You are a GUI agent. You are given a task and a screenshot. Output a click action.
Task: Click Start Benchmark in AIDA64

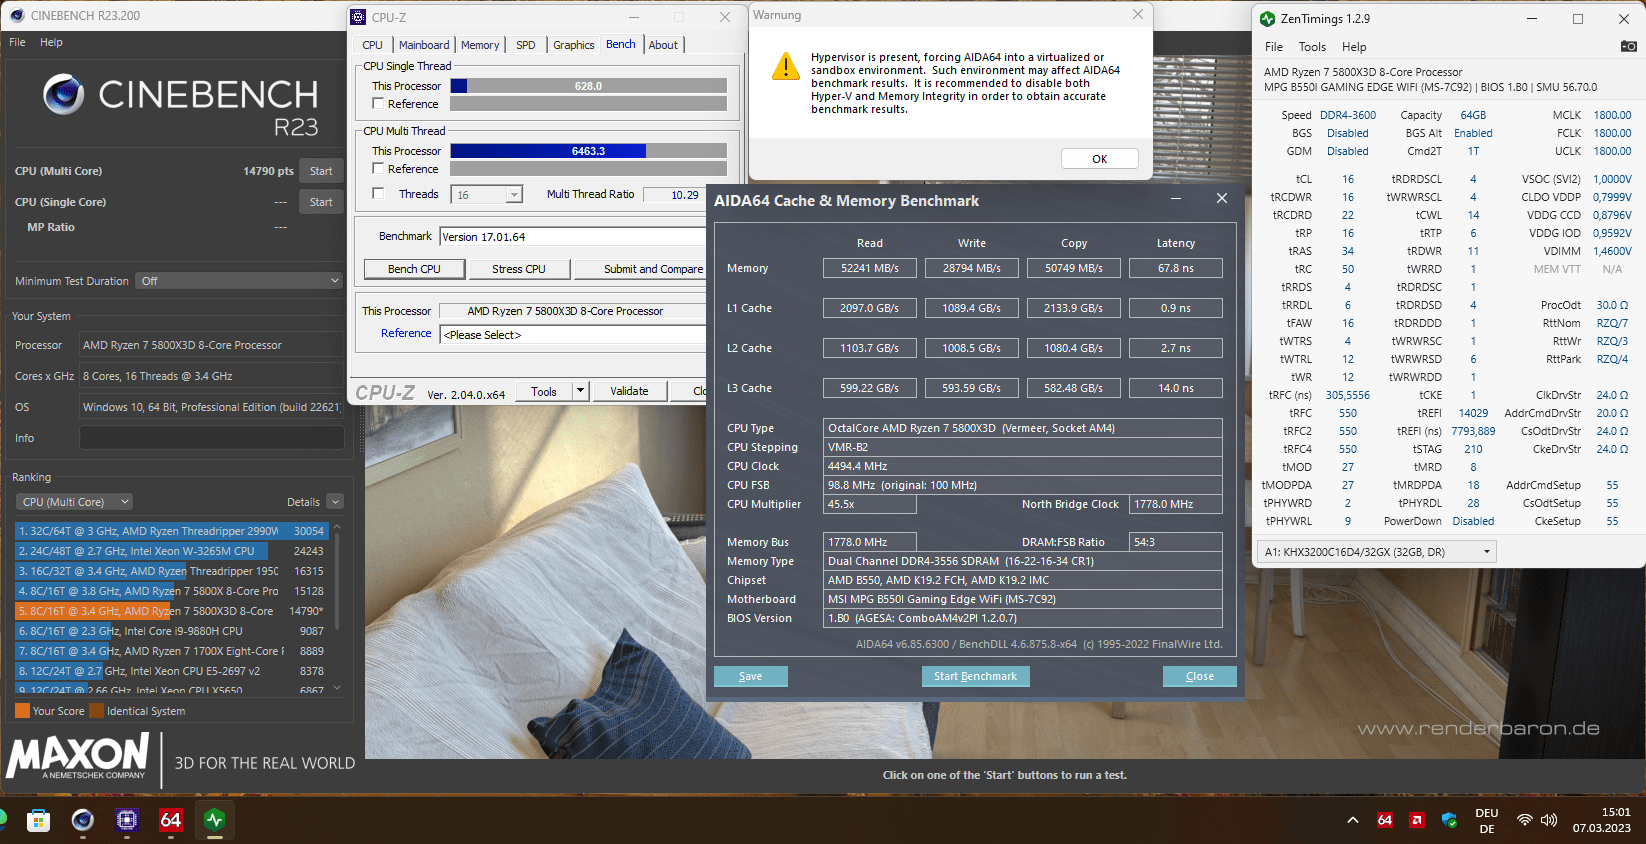[975, 676]
